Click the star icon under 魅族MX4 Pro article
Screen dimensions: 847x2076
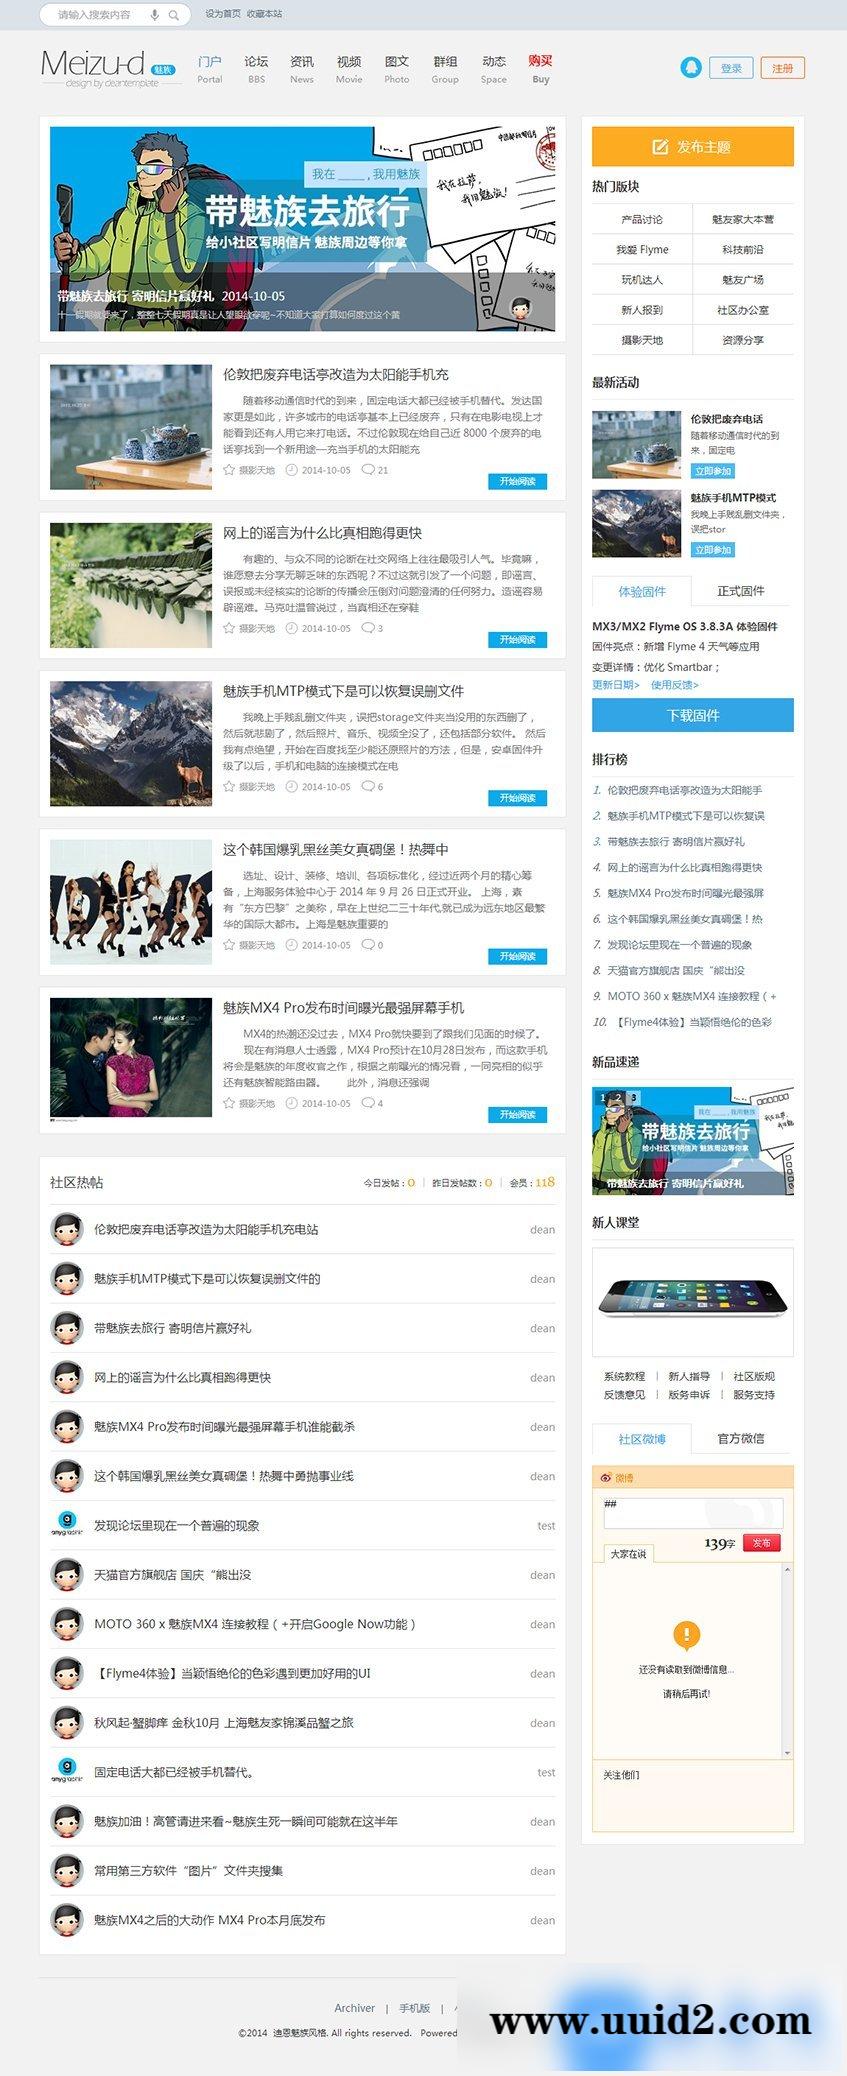[229, 1103]
